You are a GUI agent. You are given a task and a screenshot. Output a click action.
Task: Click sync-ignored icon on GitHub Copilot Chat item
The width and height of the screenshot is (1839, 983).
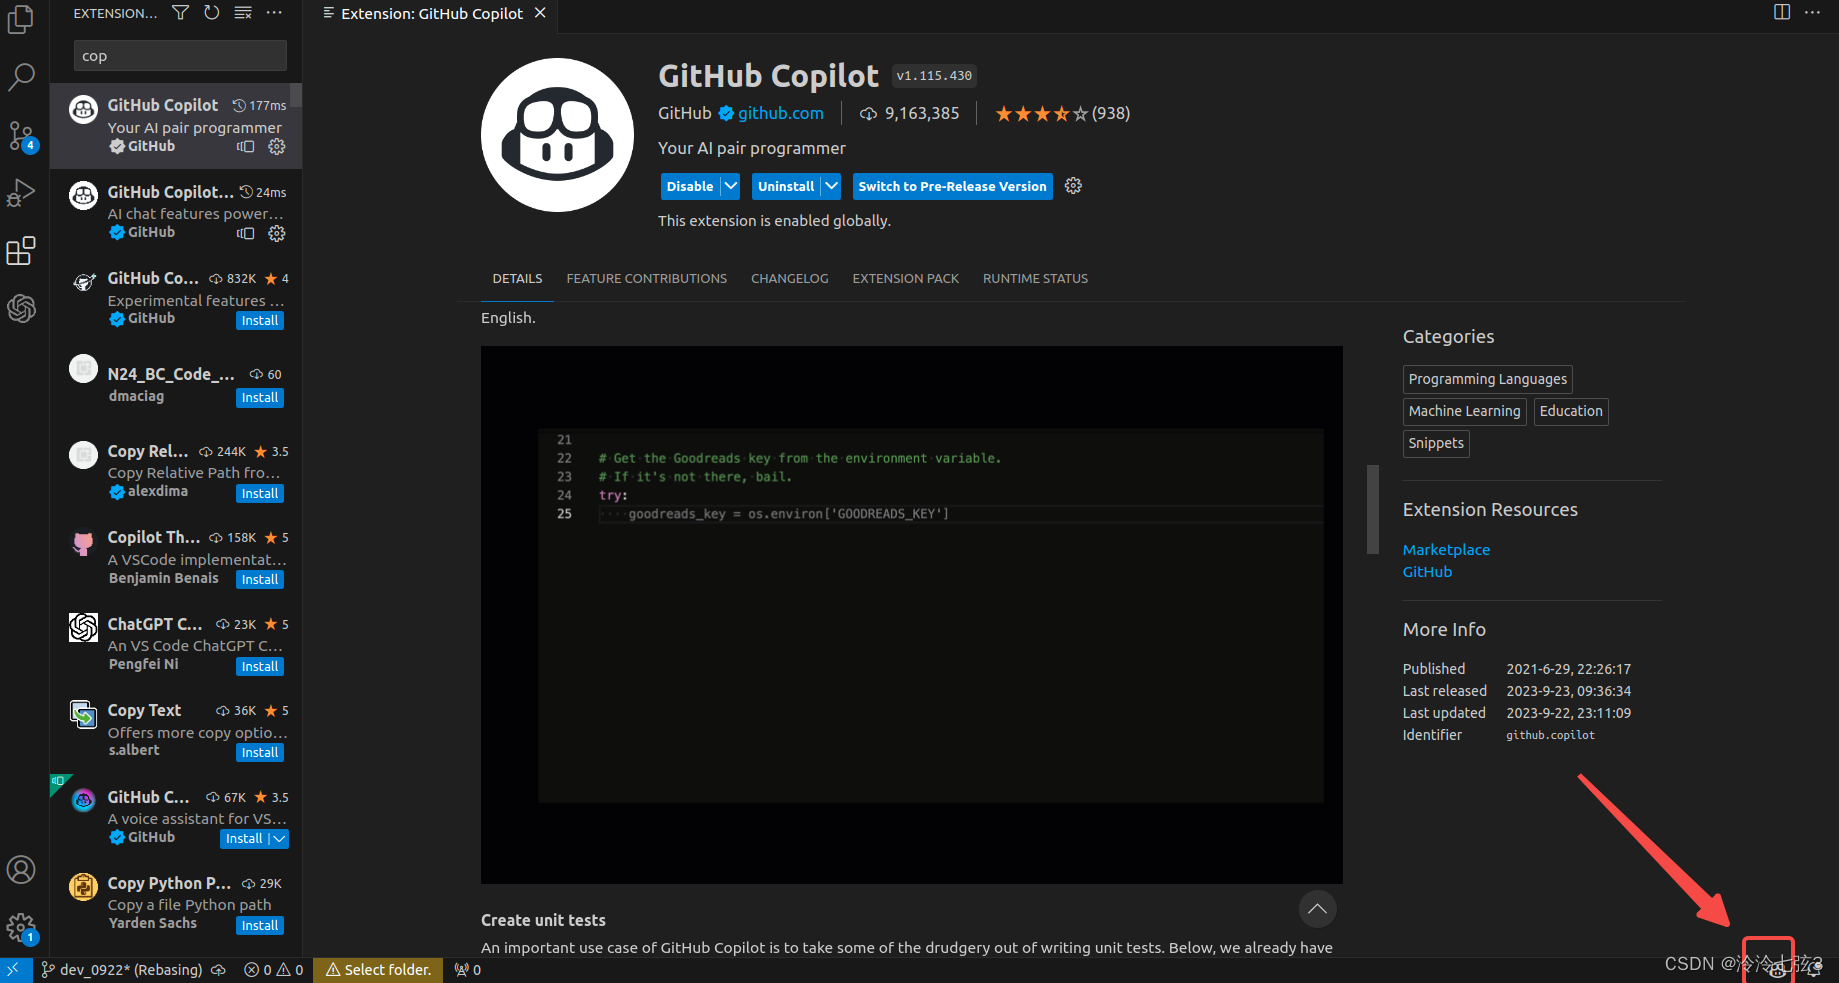coord(245,233)
